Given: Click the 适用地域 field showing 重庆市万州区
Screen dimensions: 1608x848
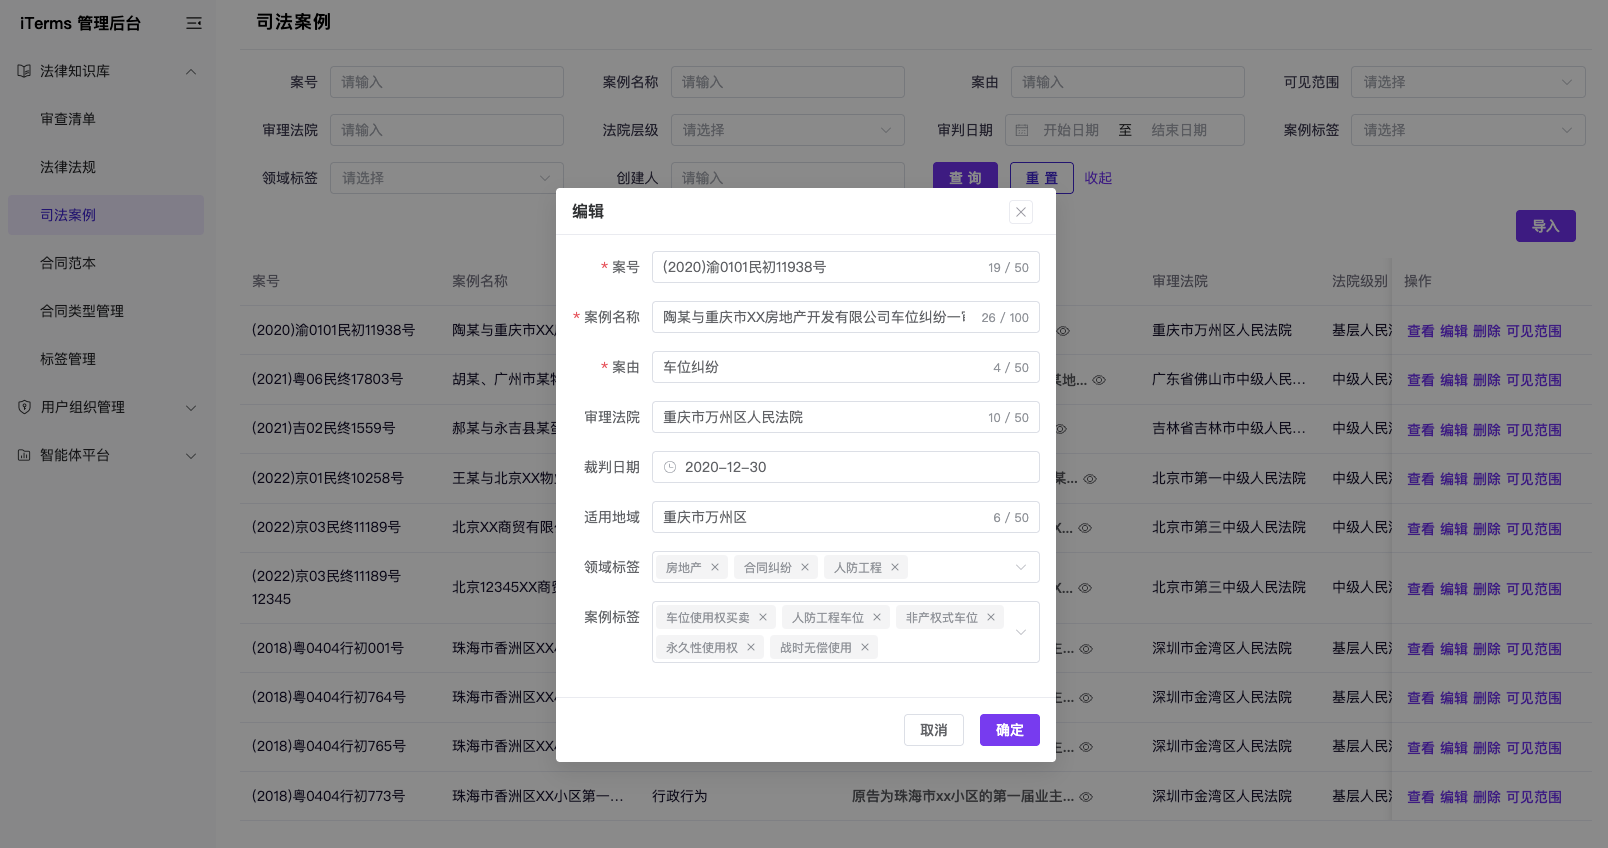Looking at the screenshot, I should click(x=846, y=517).
